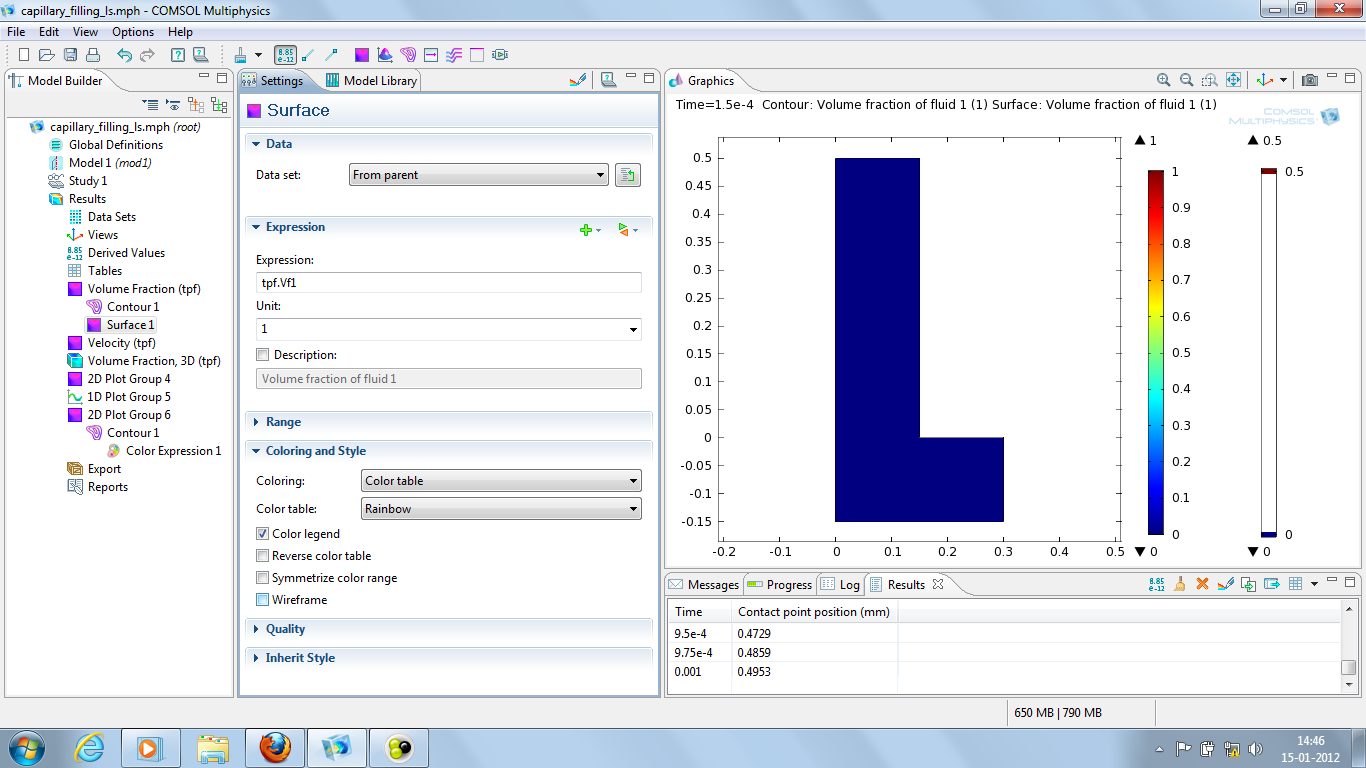Open the Options menu
Image resolution: width=1366 pixels, height=768 pixels.
point(133,32)
